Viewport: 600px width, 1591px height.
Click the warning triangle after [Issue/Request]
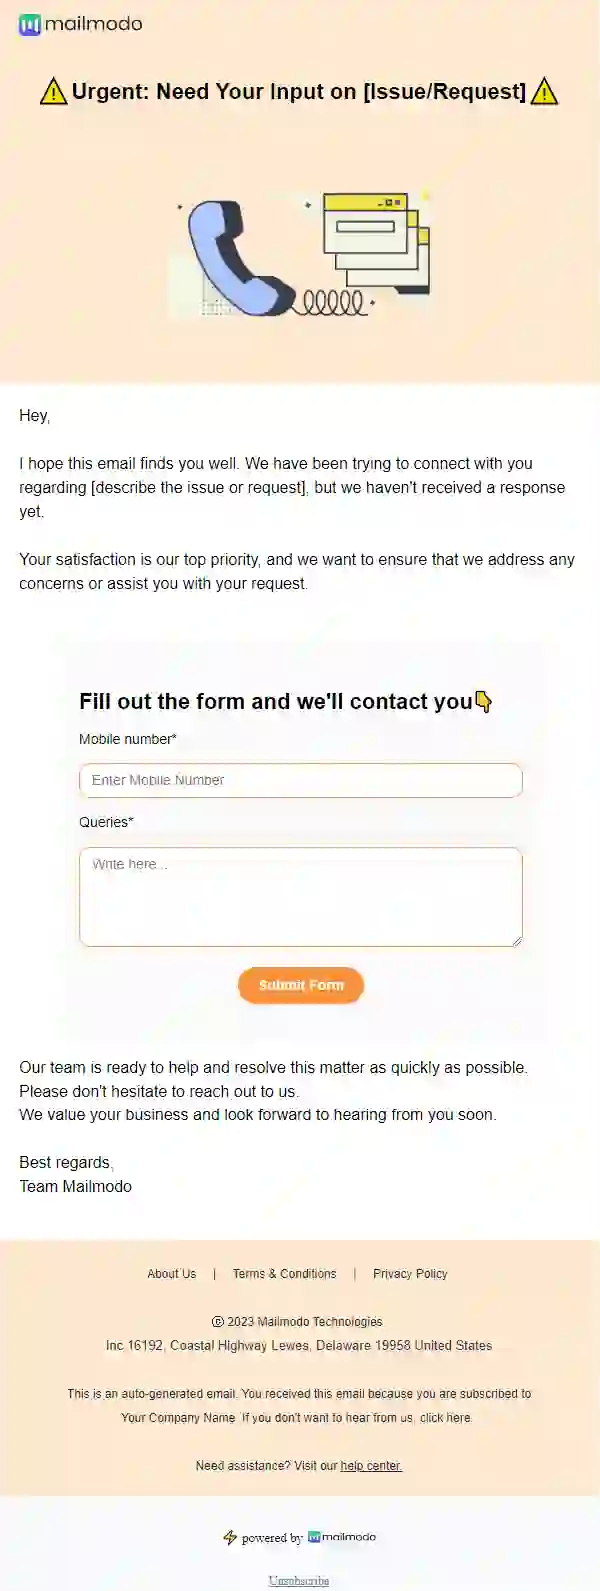click(x=545, y=90)
